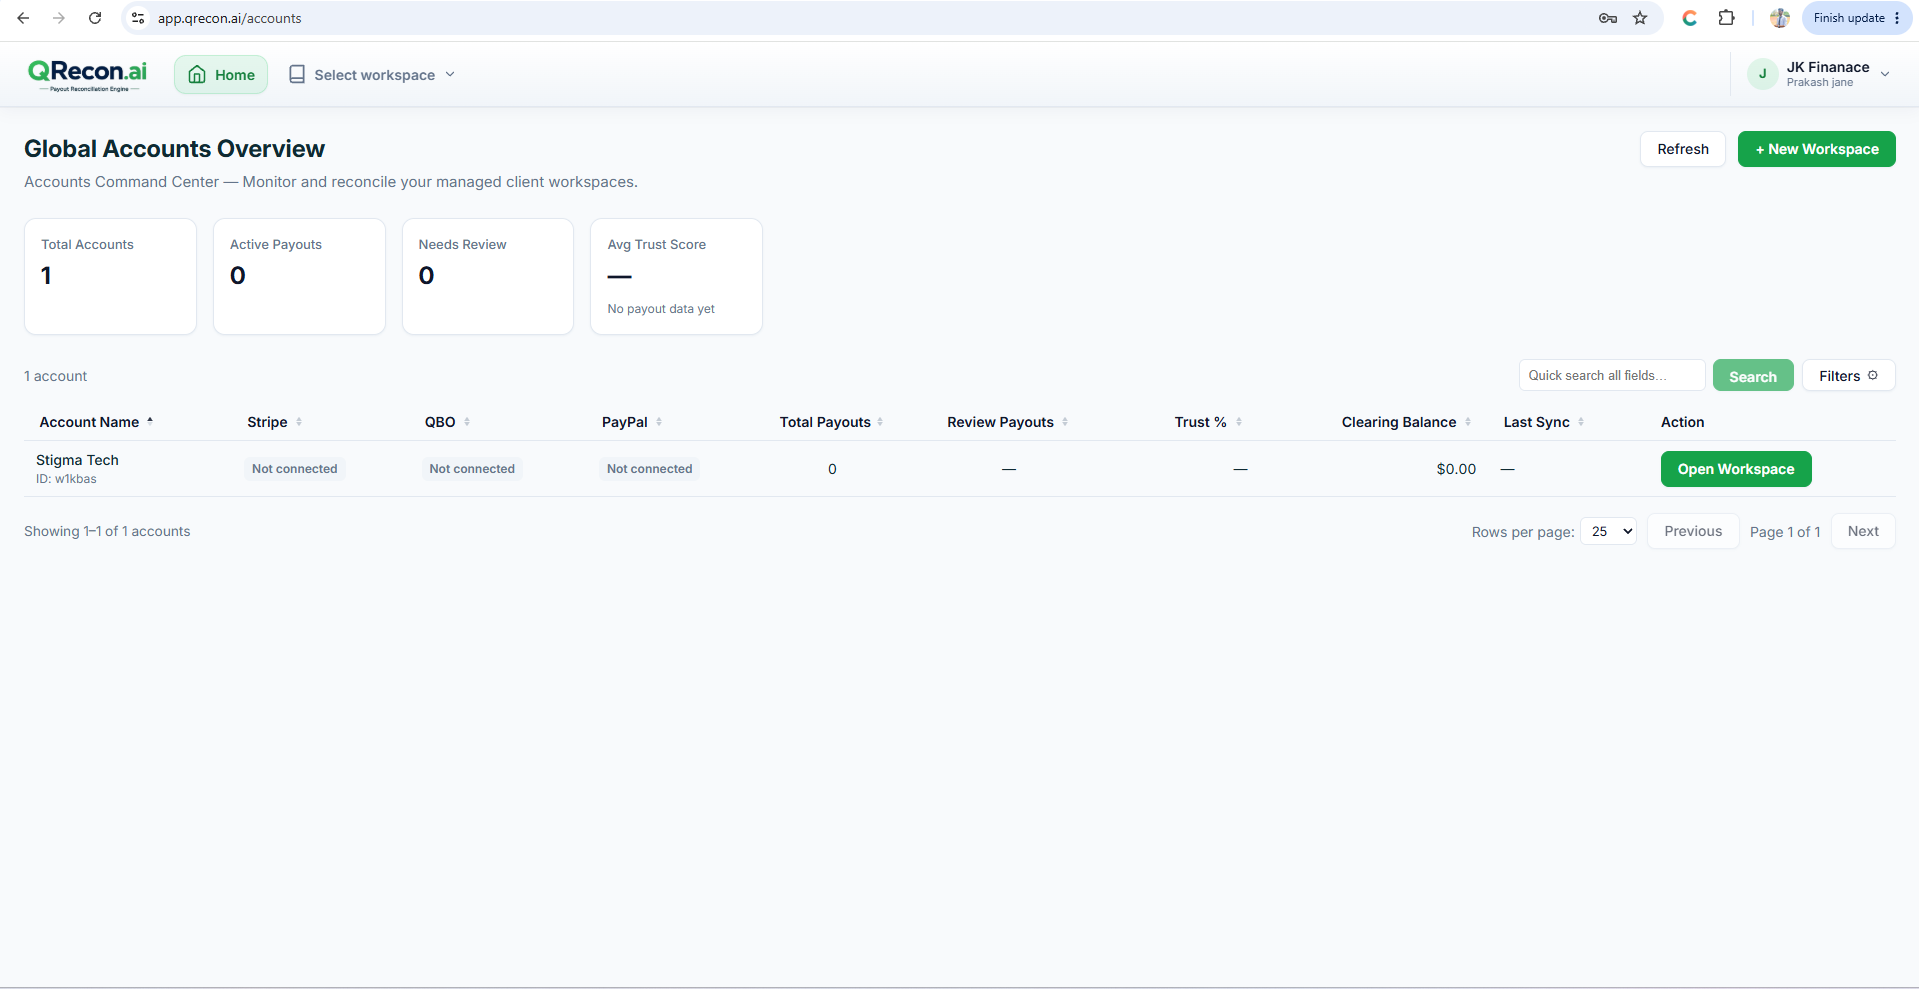Screen dimensions: 1919x989
Task: Open the Filters button
Action: click(1848, 376)
